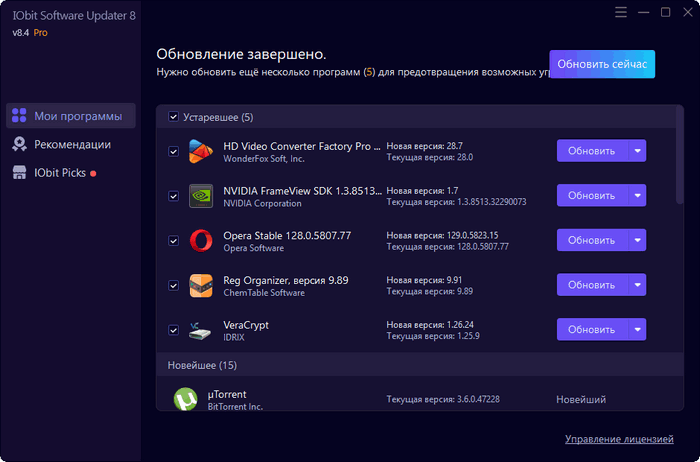
Task: Open the Управление лицензией link
Action: 619,439
